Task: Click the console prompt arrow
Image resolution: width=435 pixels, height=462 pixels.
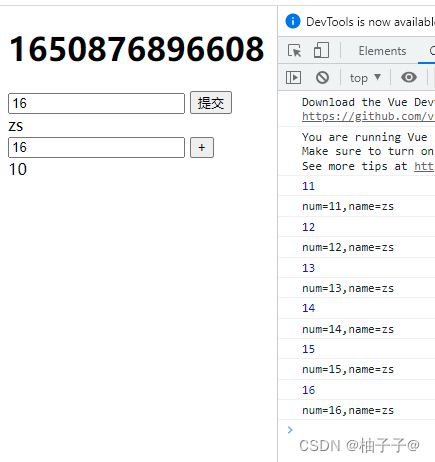Action: 290,430
